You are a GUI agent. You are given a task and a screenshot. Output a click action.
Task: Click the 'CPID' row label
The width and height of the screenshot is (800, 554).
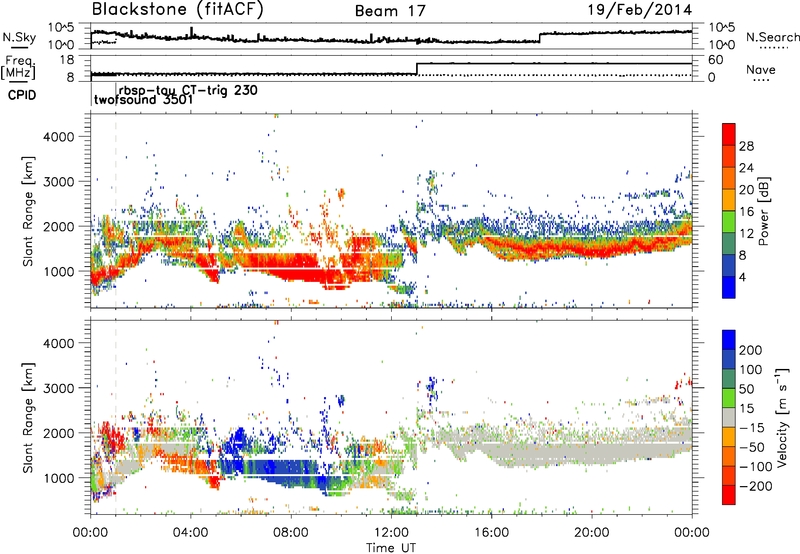[22, 95]
